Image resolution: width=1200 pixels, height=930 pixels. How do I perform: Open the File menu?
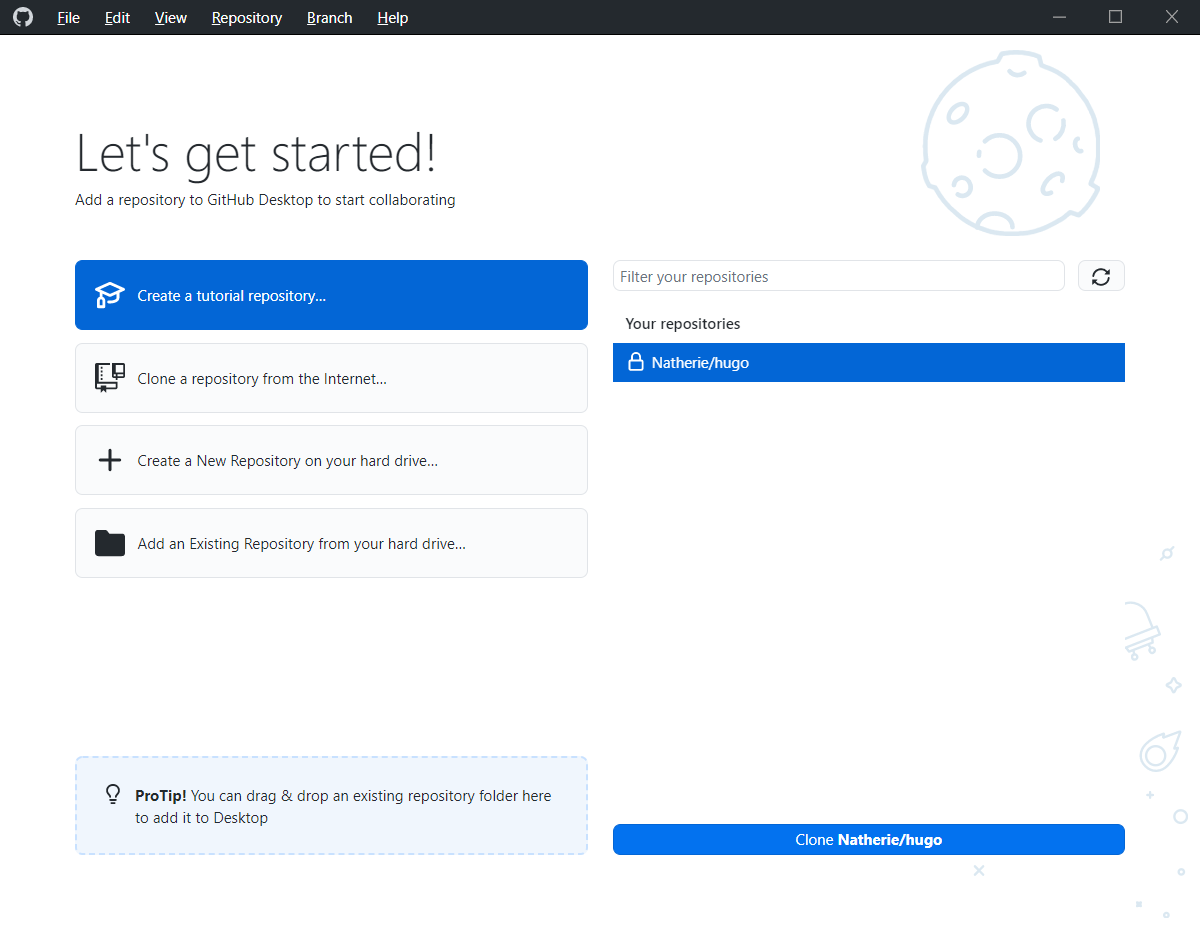pos(68,18)
